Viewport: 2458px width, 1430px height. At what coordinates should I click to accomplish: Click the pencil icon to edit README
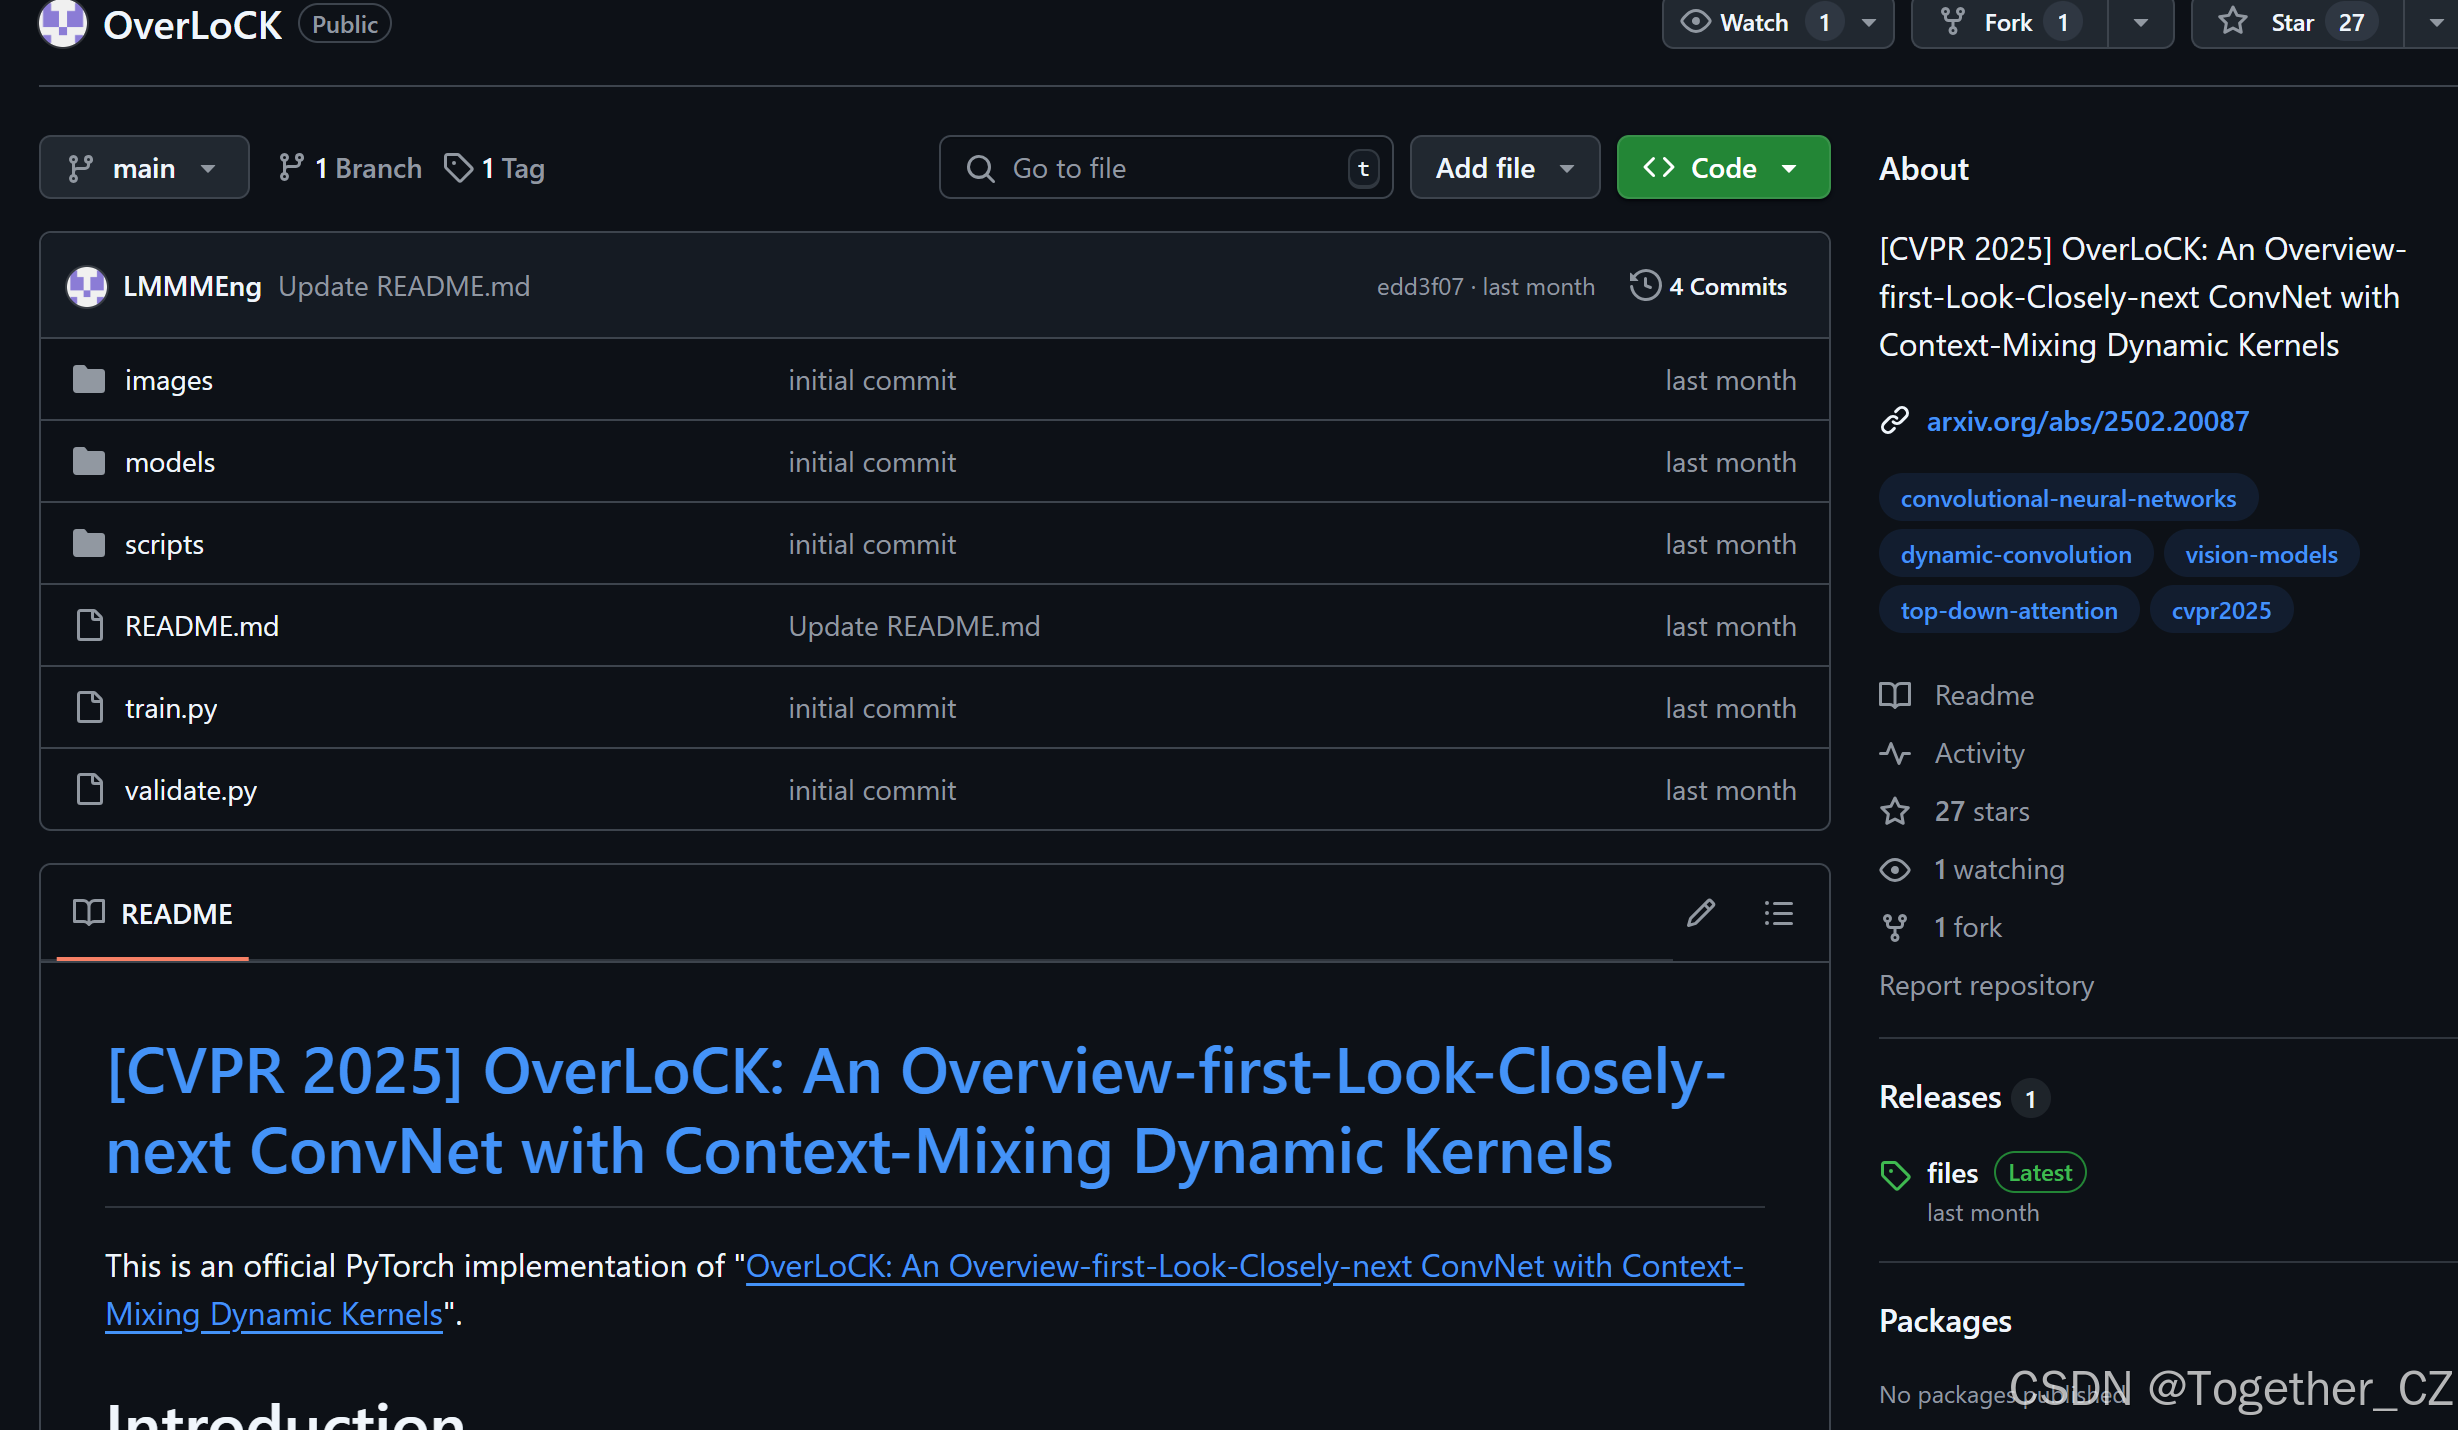(1700, 913)
